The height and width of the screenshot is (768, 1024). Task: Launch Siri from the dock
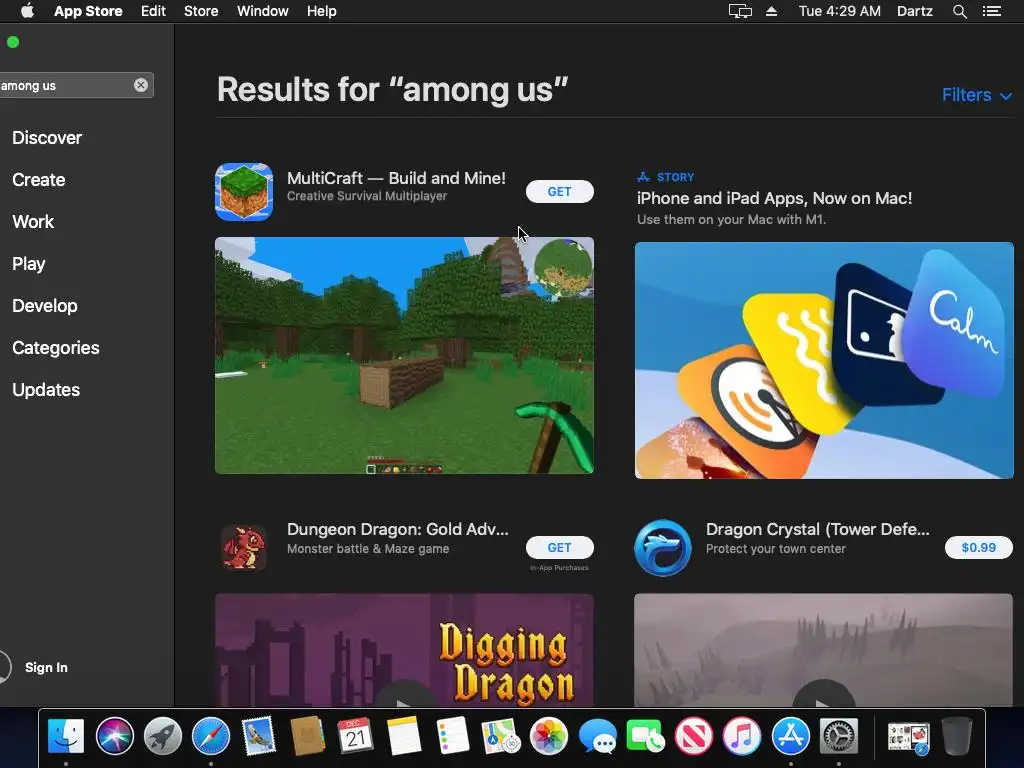114,736
